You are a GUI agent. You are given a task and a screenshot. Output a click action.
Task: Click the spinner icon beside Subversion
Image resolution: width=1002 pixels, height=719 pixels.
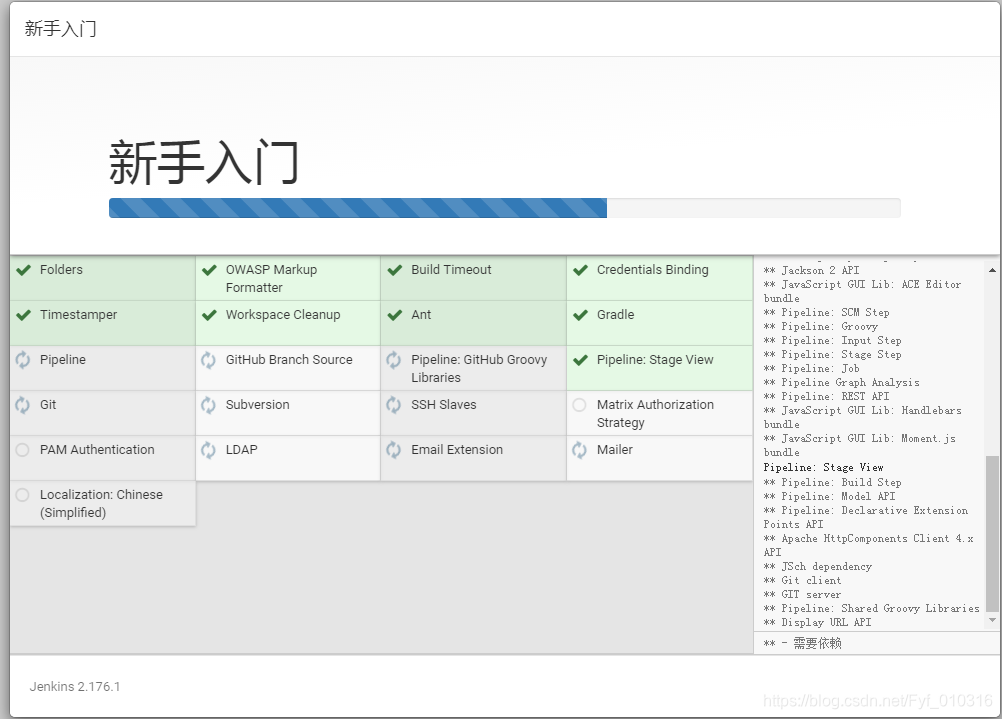point(208,405)
